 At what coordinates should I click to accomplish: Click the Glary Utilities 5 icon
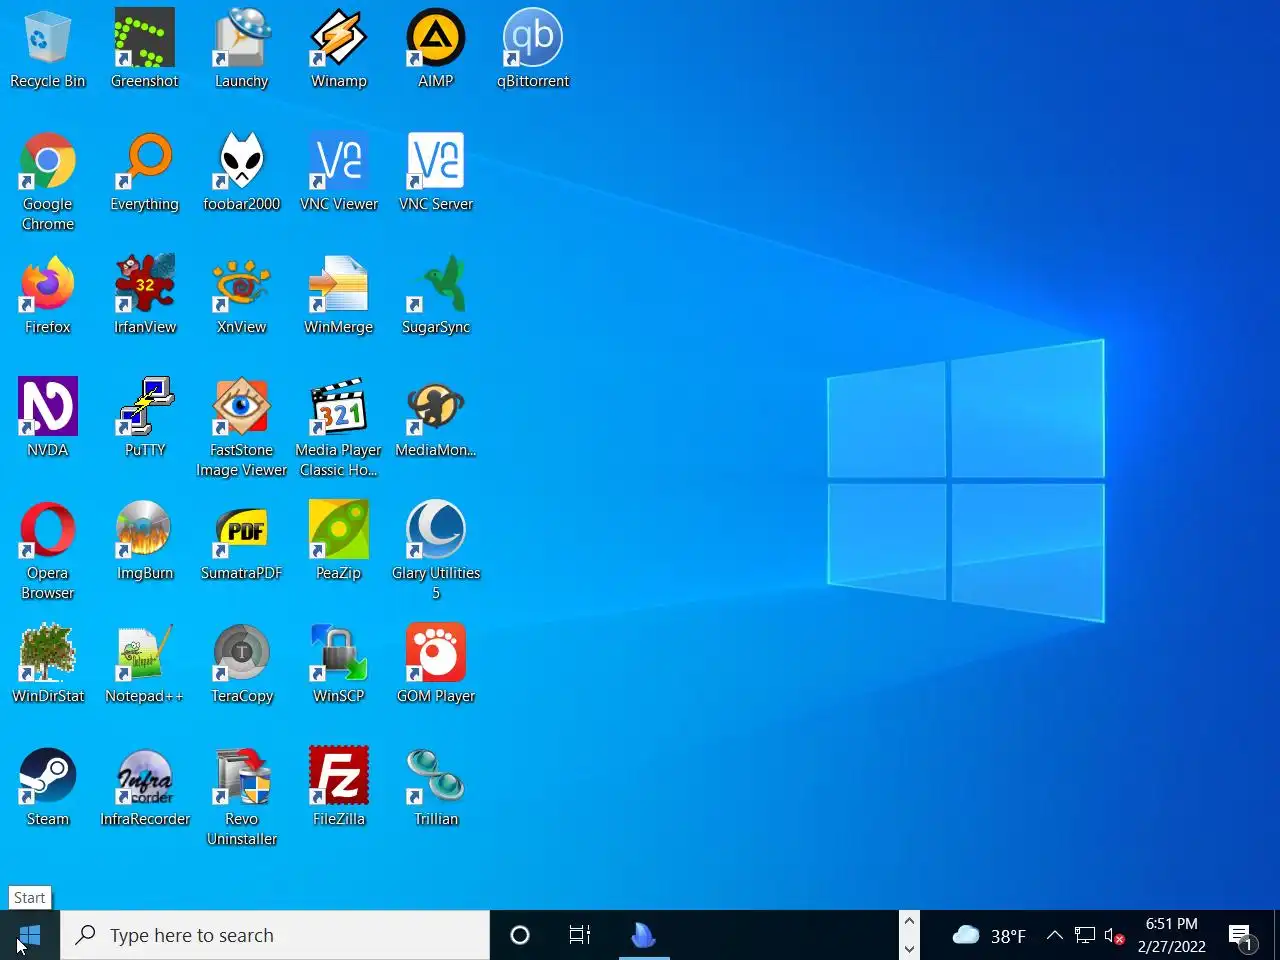[435, 551]
